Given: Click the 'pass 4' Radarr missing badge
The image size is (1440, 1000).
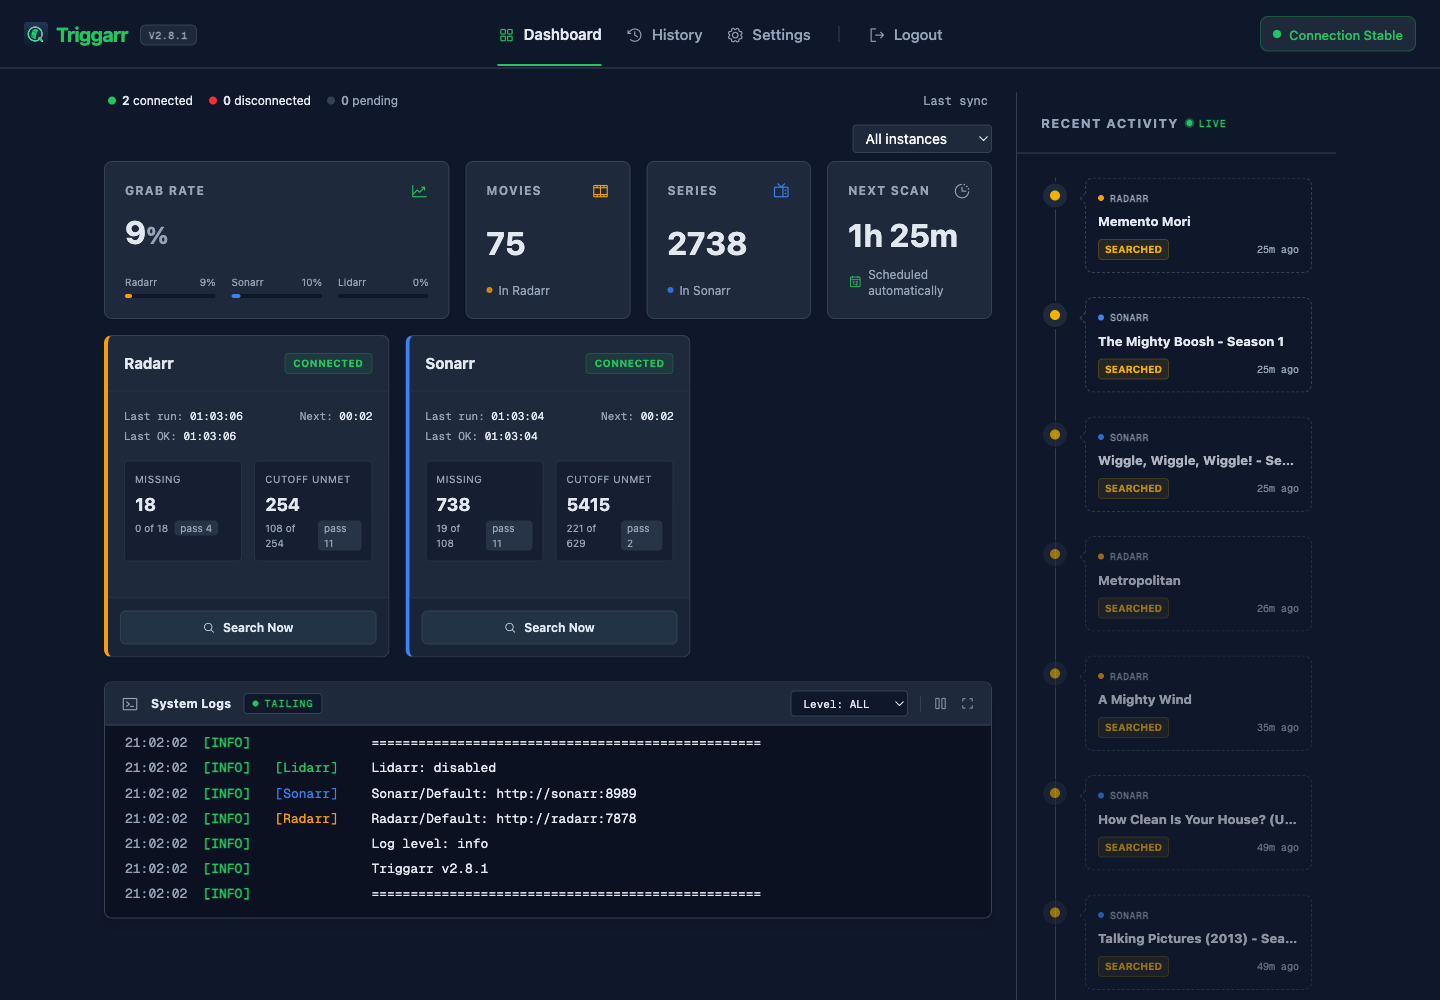Looking at the screenshot, I should coord(196,529).
